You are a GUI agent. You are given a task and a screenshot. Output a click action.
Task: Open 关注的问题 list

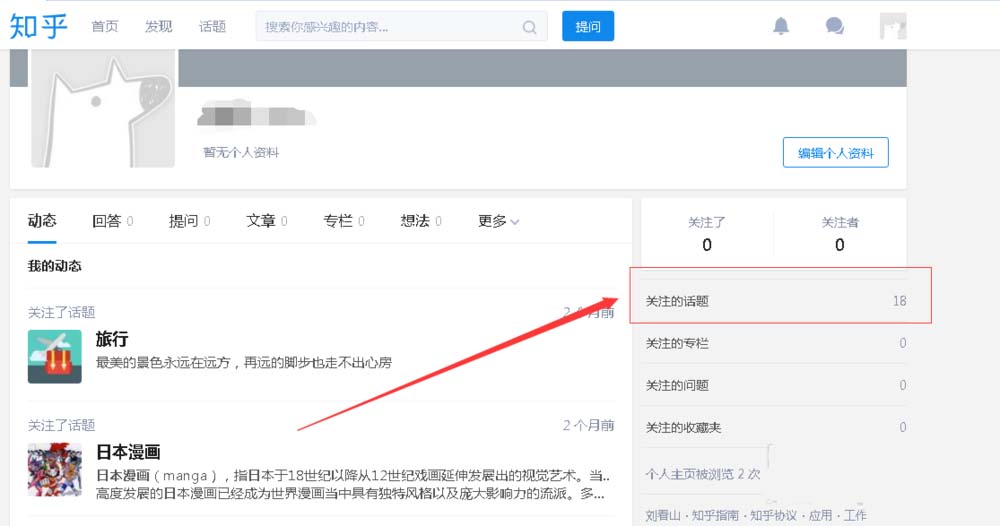[774, 385]
